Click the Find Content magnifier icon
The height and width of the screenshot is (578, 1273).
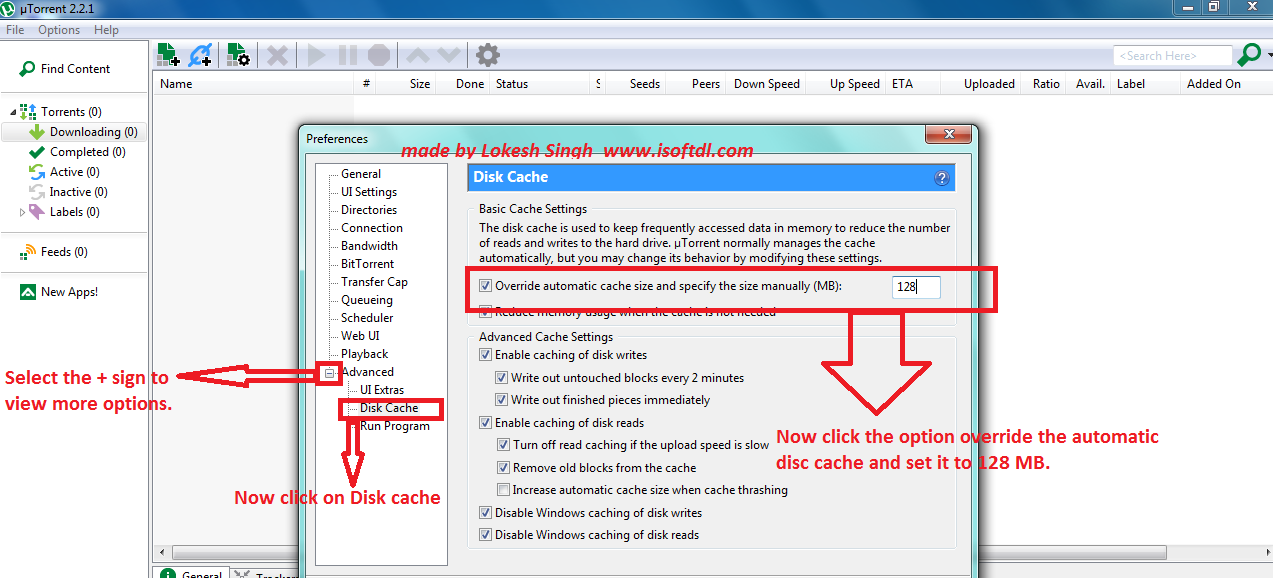click(x=28, y=69)
